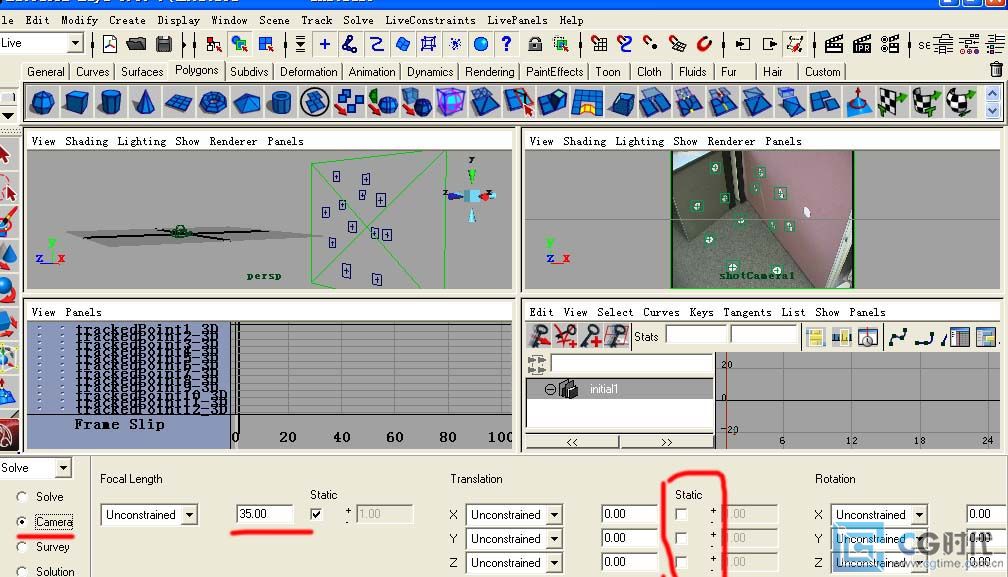This screenshot has width=1008, height=577.
Task: Create a polygon plane from the shelf
Action: coord(179,102)
